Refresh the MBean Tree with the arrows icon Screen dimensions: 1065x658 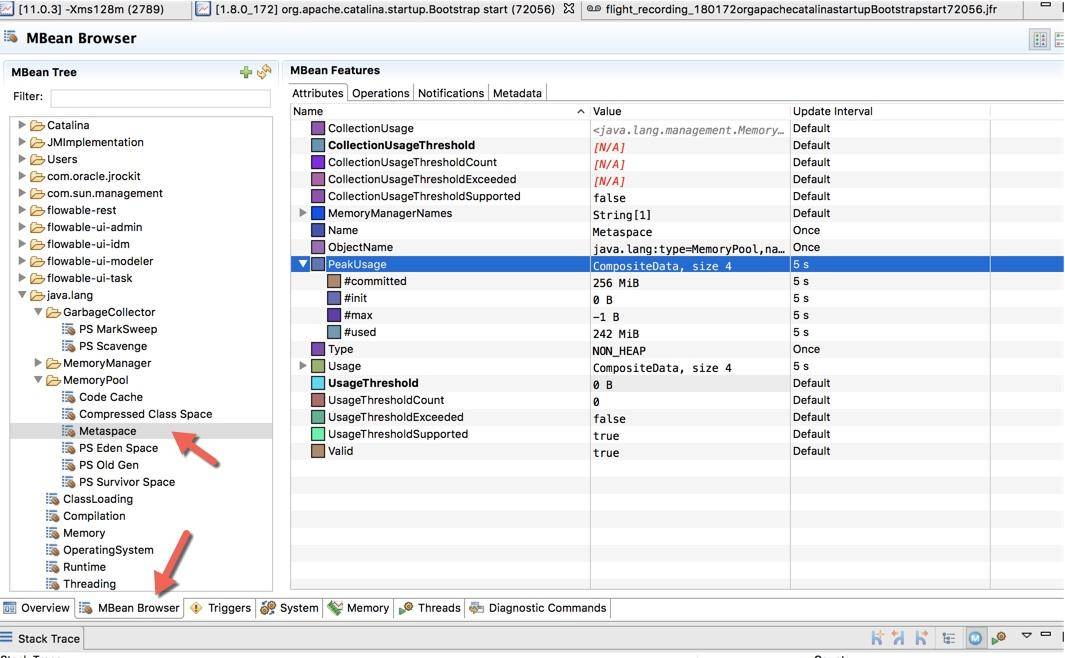pos(264,72)
